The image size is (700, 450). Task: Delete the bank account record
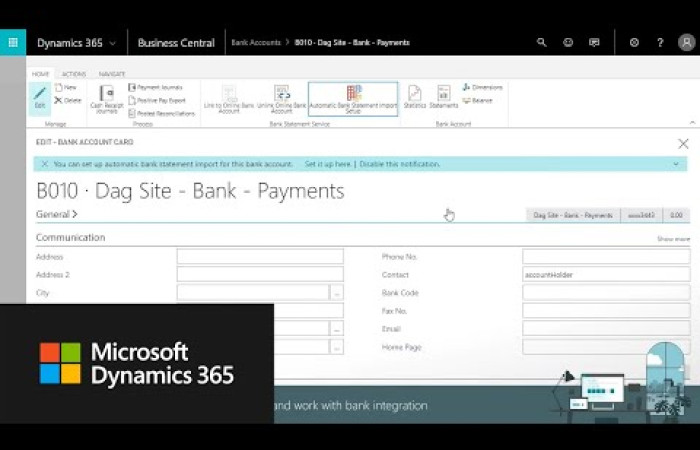point(68,100)
